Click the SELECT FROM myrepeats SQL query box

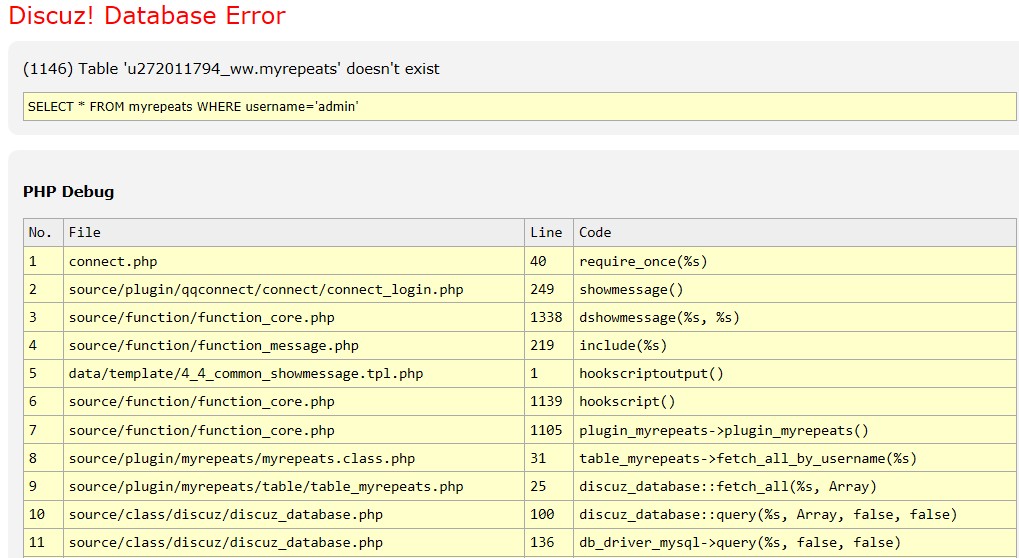[520, 107]
